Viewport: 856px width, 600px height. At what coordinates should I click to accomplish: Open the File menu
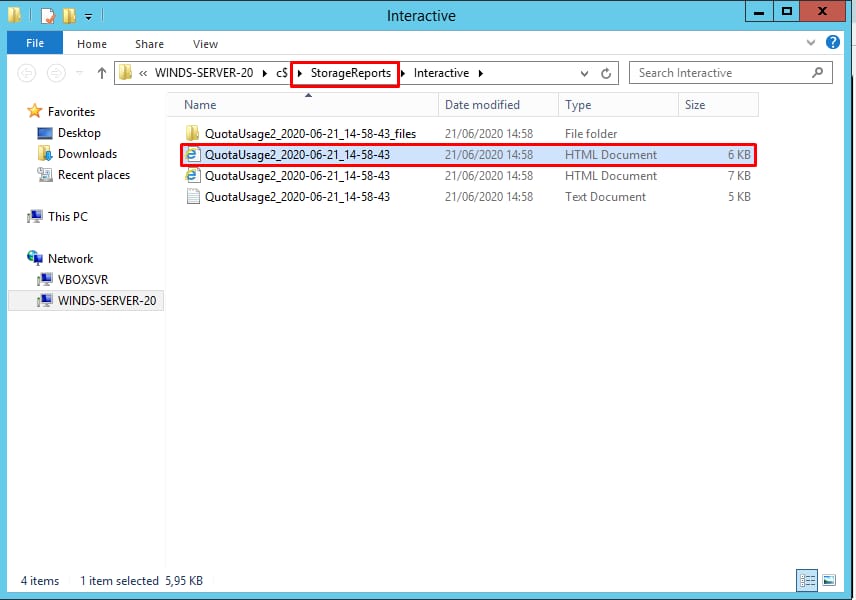point(34,43)
